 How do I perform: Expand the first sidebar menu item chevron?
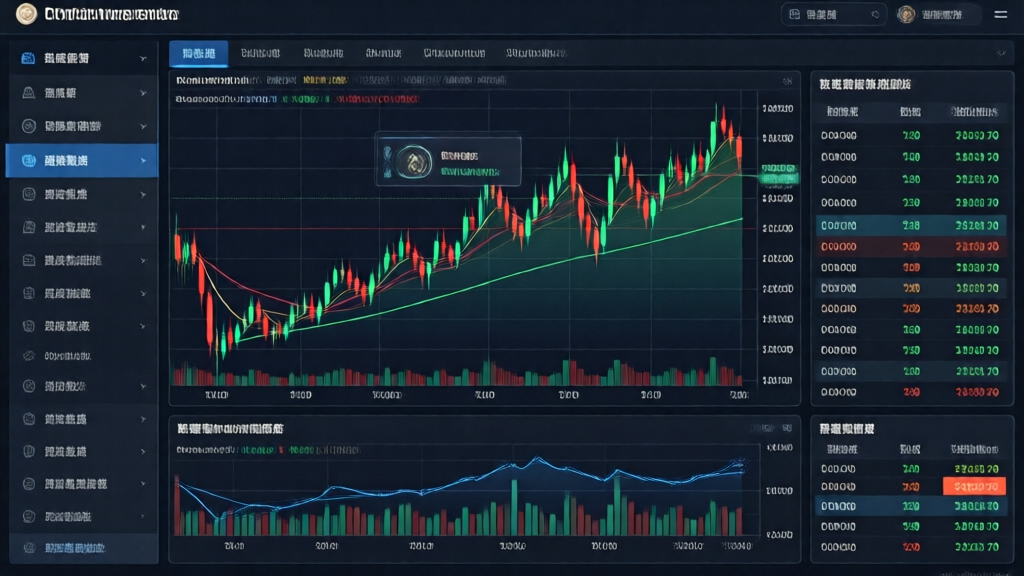(x=143, y=60)
